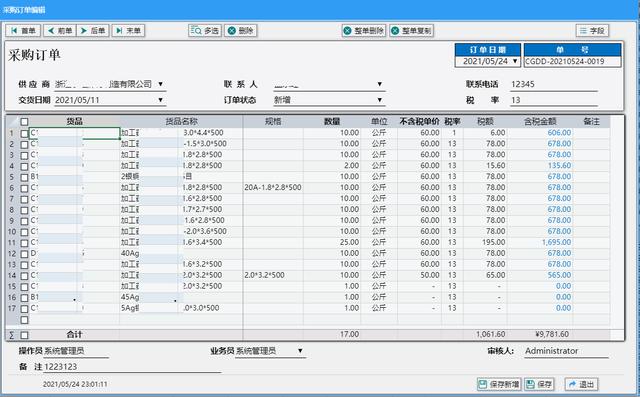Go to next order with 后单
This screenshot has height=397, width=640.
pos(93,31)
